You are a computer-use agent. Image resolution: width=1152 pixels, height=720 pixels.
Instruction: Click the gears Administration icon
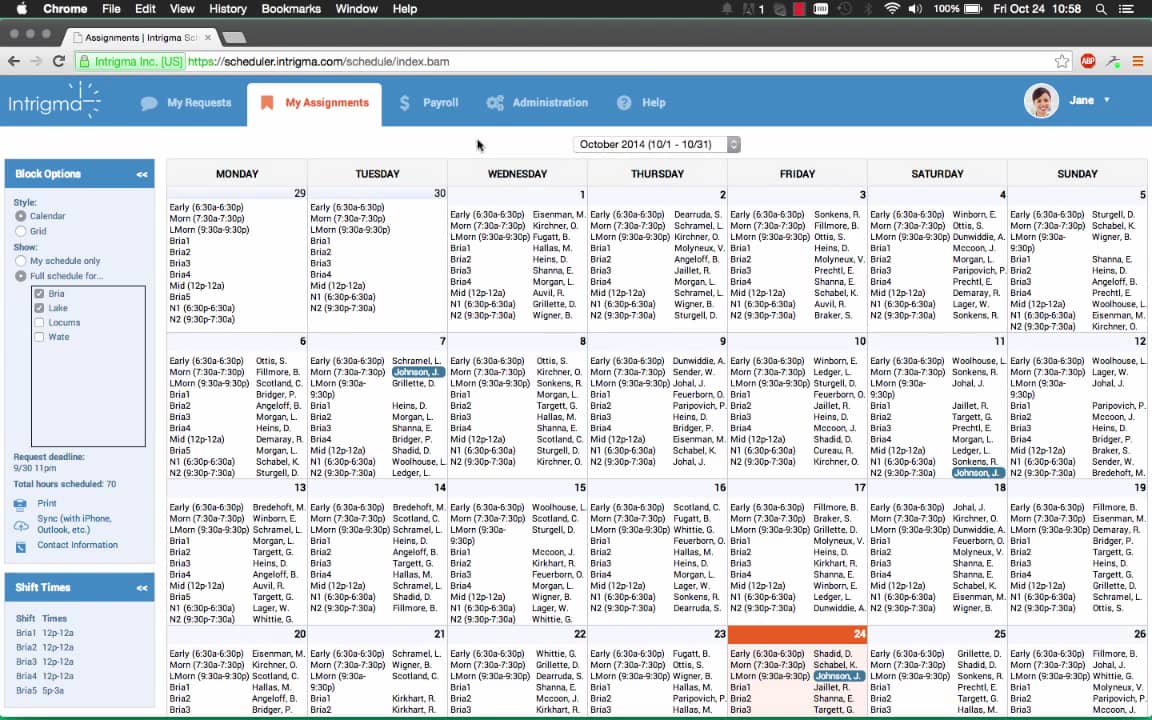(x=495, y=103)
